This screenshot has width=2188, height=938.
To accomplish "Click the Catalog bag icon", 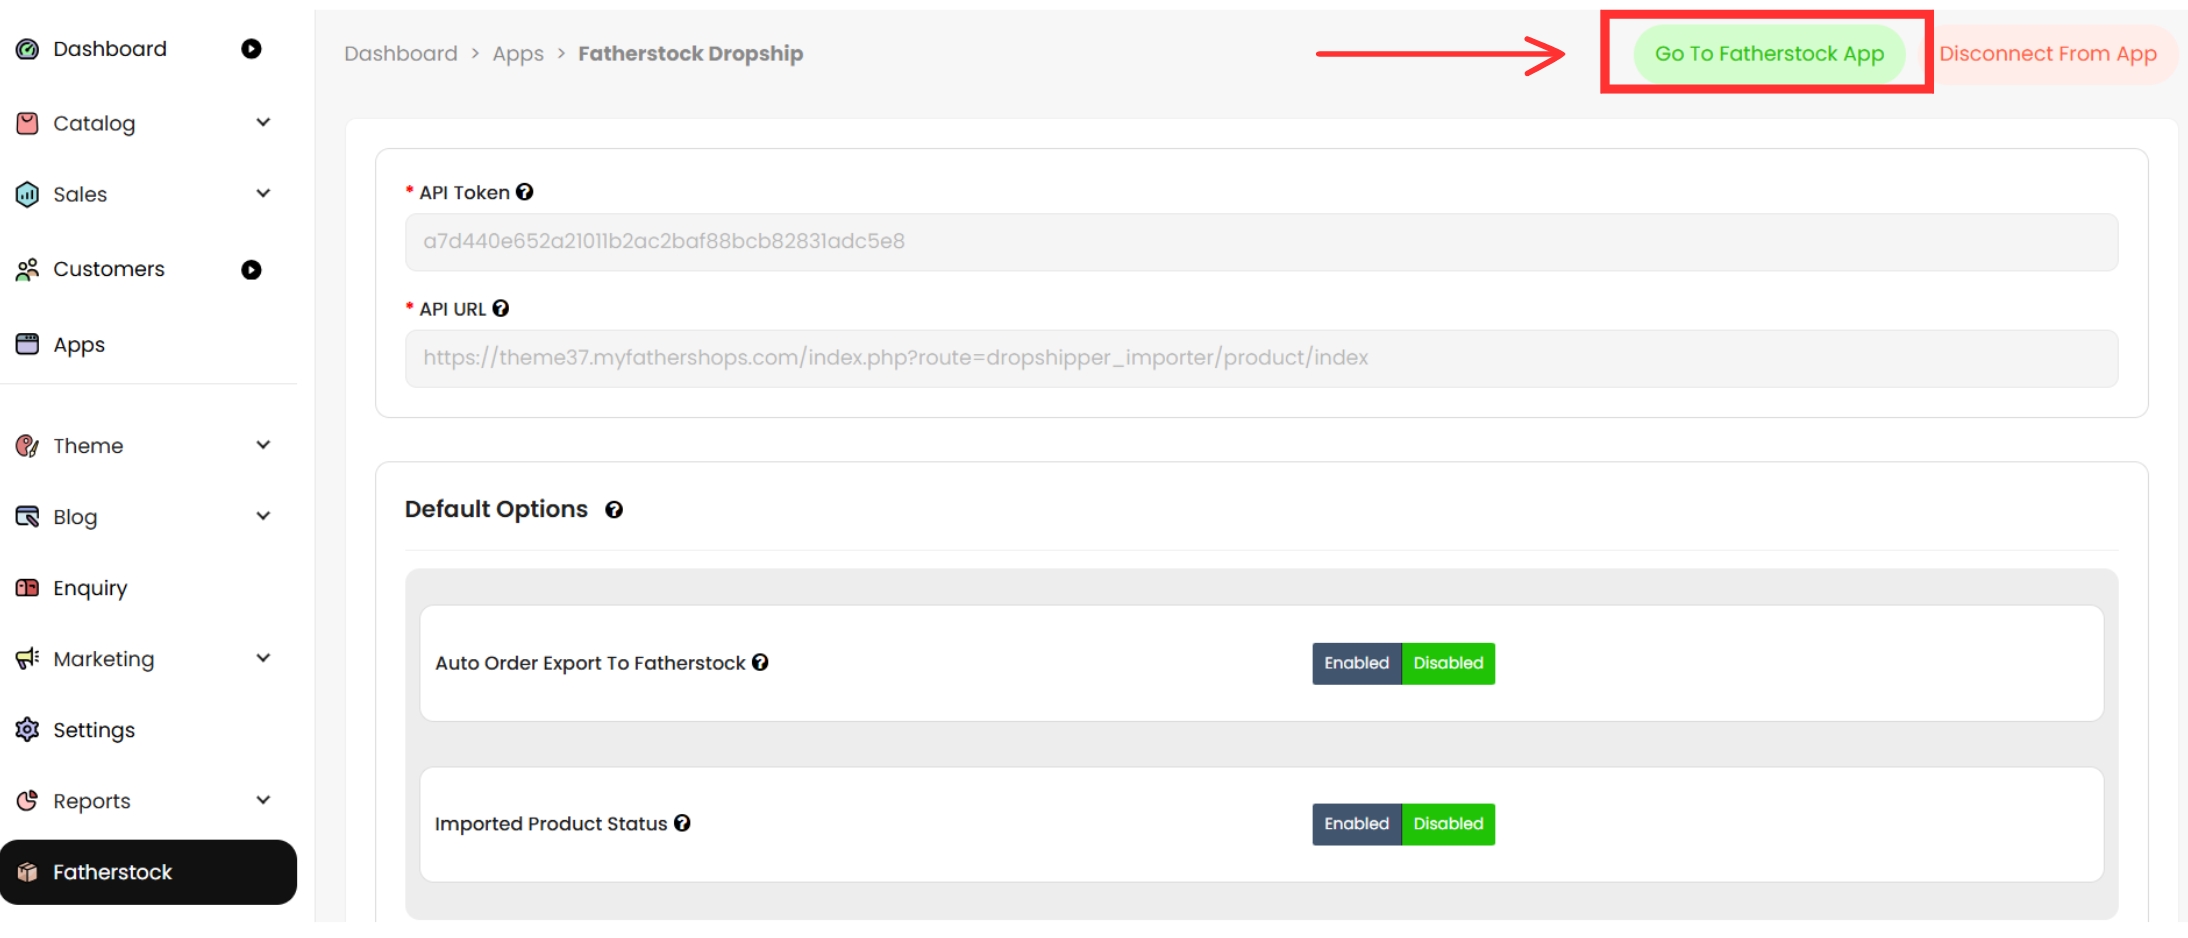I will (x=28, y=123).
